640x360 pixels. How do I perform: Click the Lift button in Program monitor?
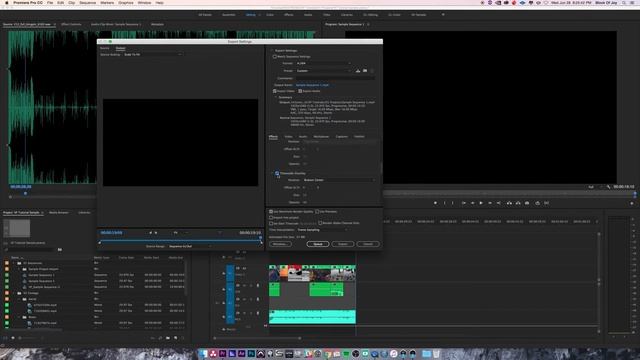click(509, 203)
